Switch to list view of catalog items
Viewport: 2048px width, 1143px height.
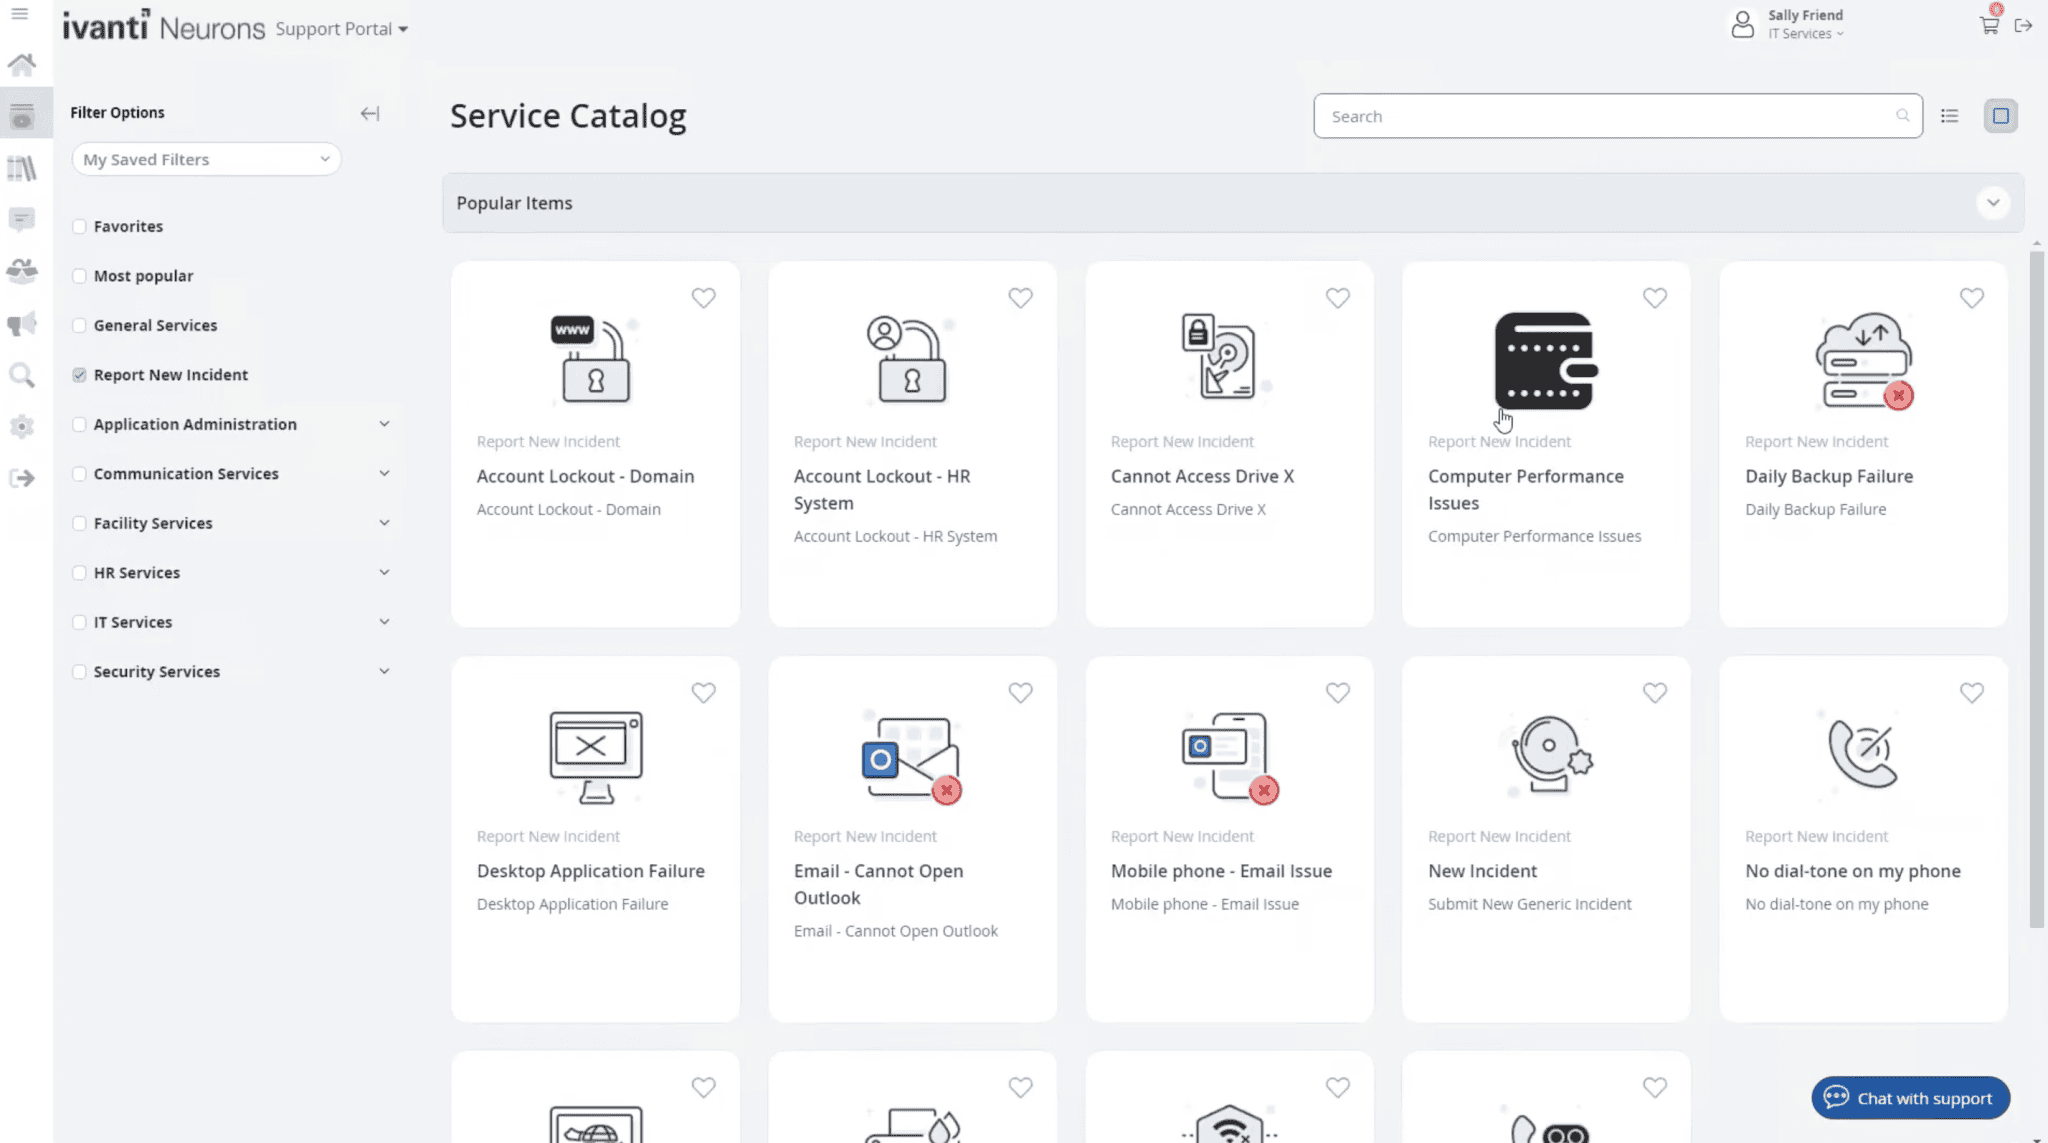[1950, 115]
